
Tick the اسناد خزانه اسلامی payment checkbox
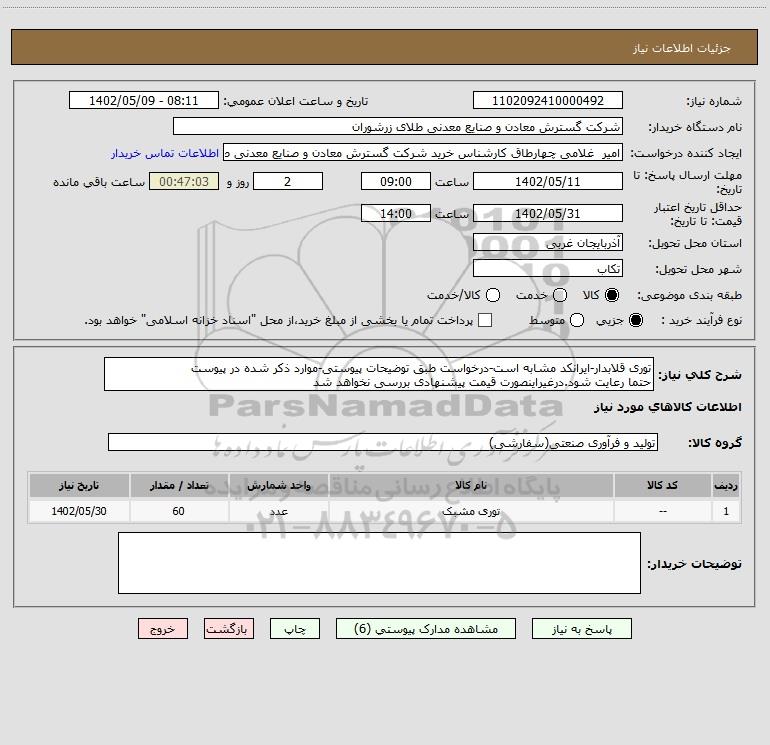(x=485, y=320)
